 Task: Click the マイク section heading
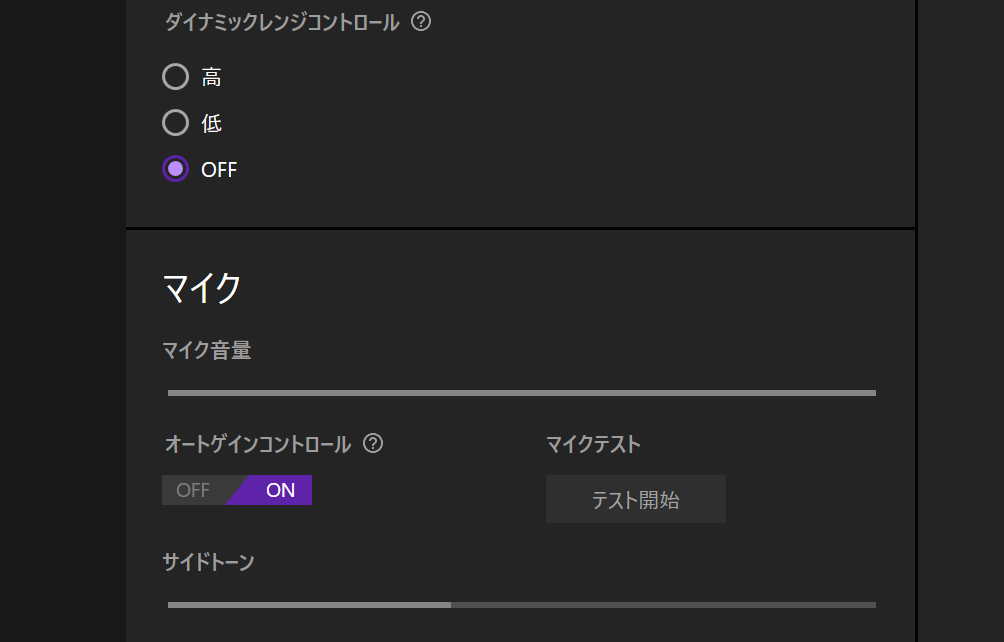(x=202, y=288)
